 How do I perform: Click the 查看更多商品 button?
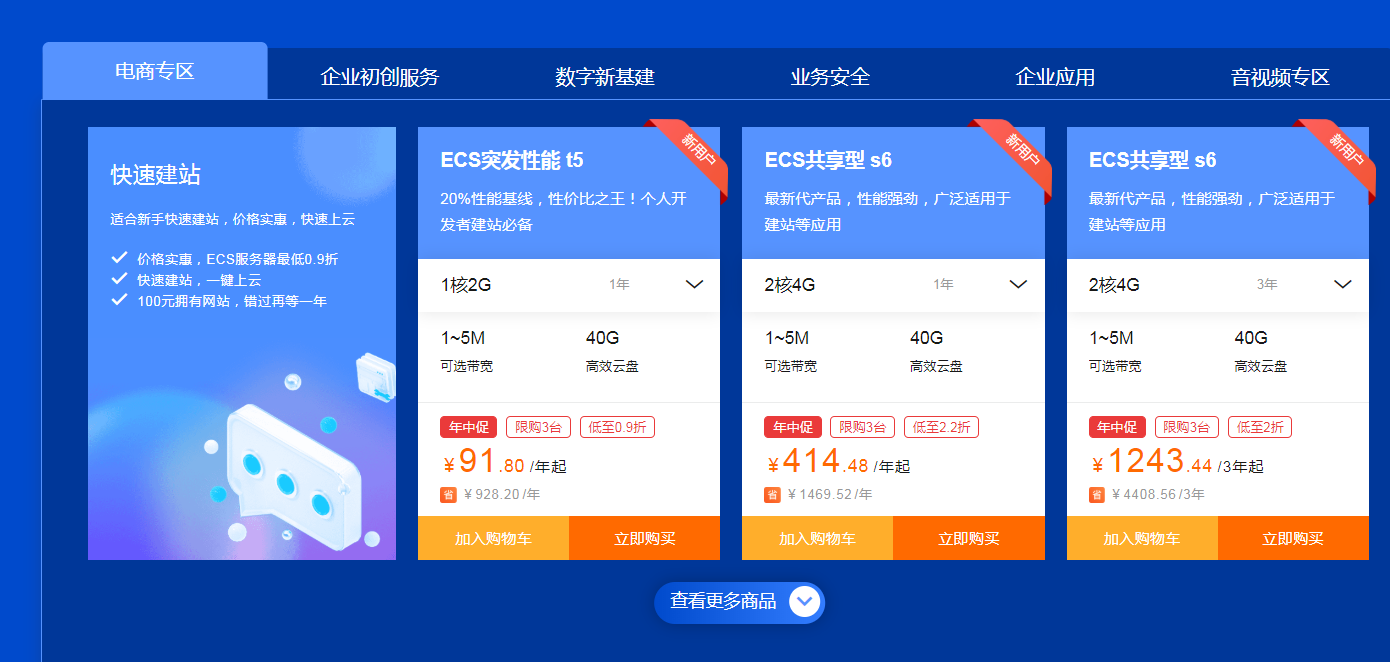pyautogui.click(x=740, y=602)
